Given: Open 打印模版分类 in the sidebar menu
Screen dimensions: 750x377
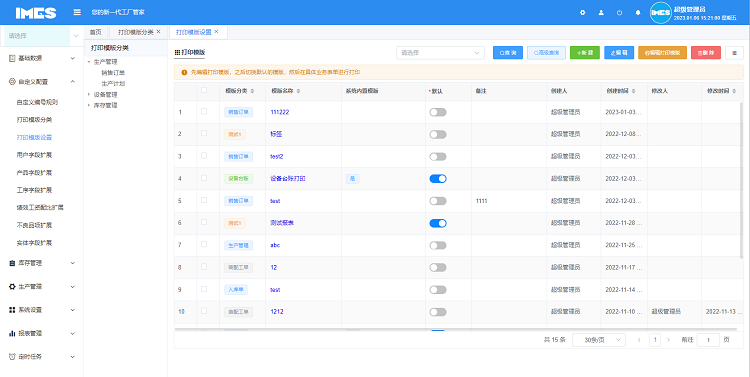Looking at the screenshot, I should [34, 120].
